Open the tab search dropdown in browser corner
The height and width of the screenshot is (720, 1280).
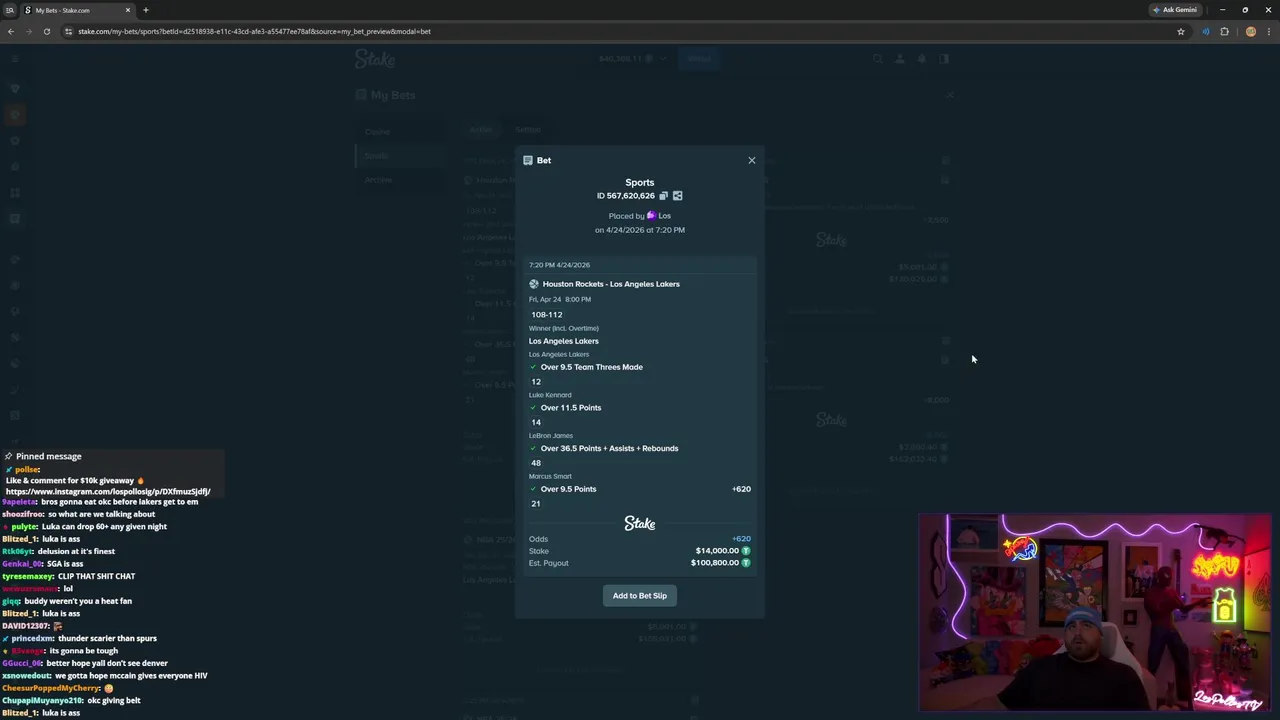(10, 10)
